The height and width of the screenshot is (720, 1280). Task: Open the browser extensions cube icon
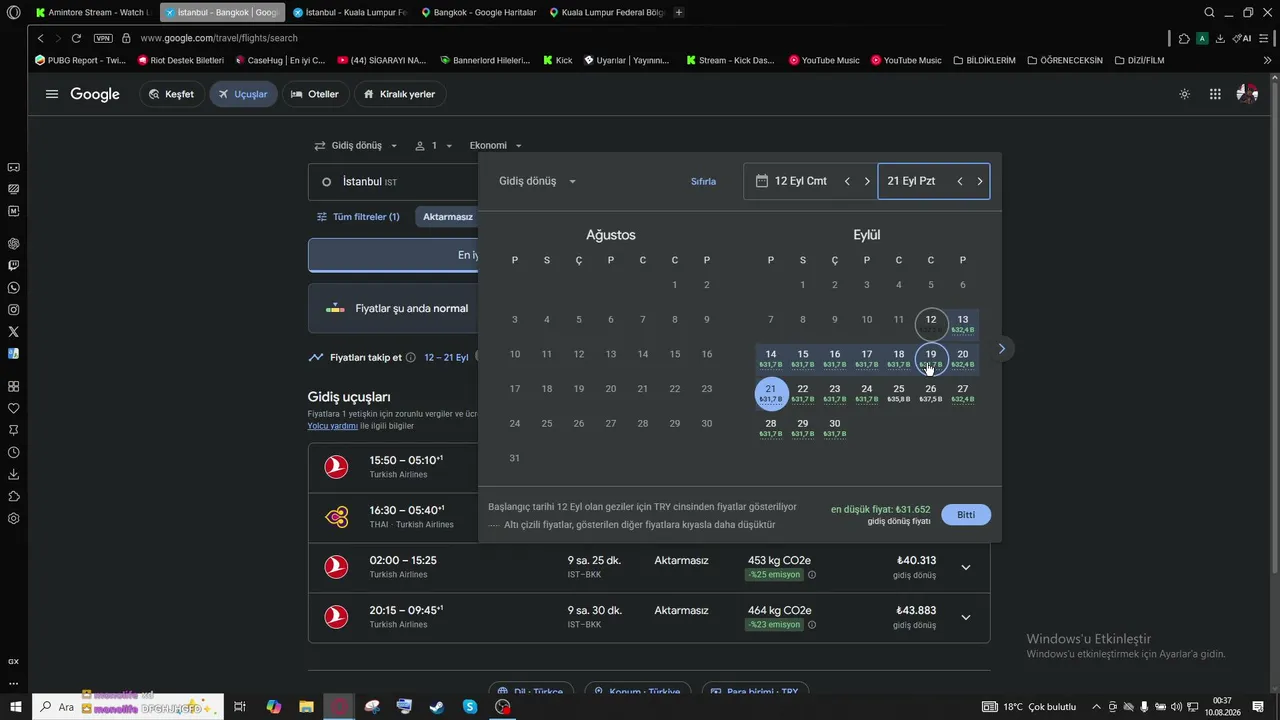1184,38
